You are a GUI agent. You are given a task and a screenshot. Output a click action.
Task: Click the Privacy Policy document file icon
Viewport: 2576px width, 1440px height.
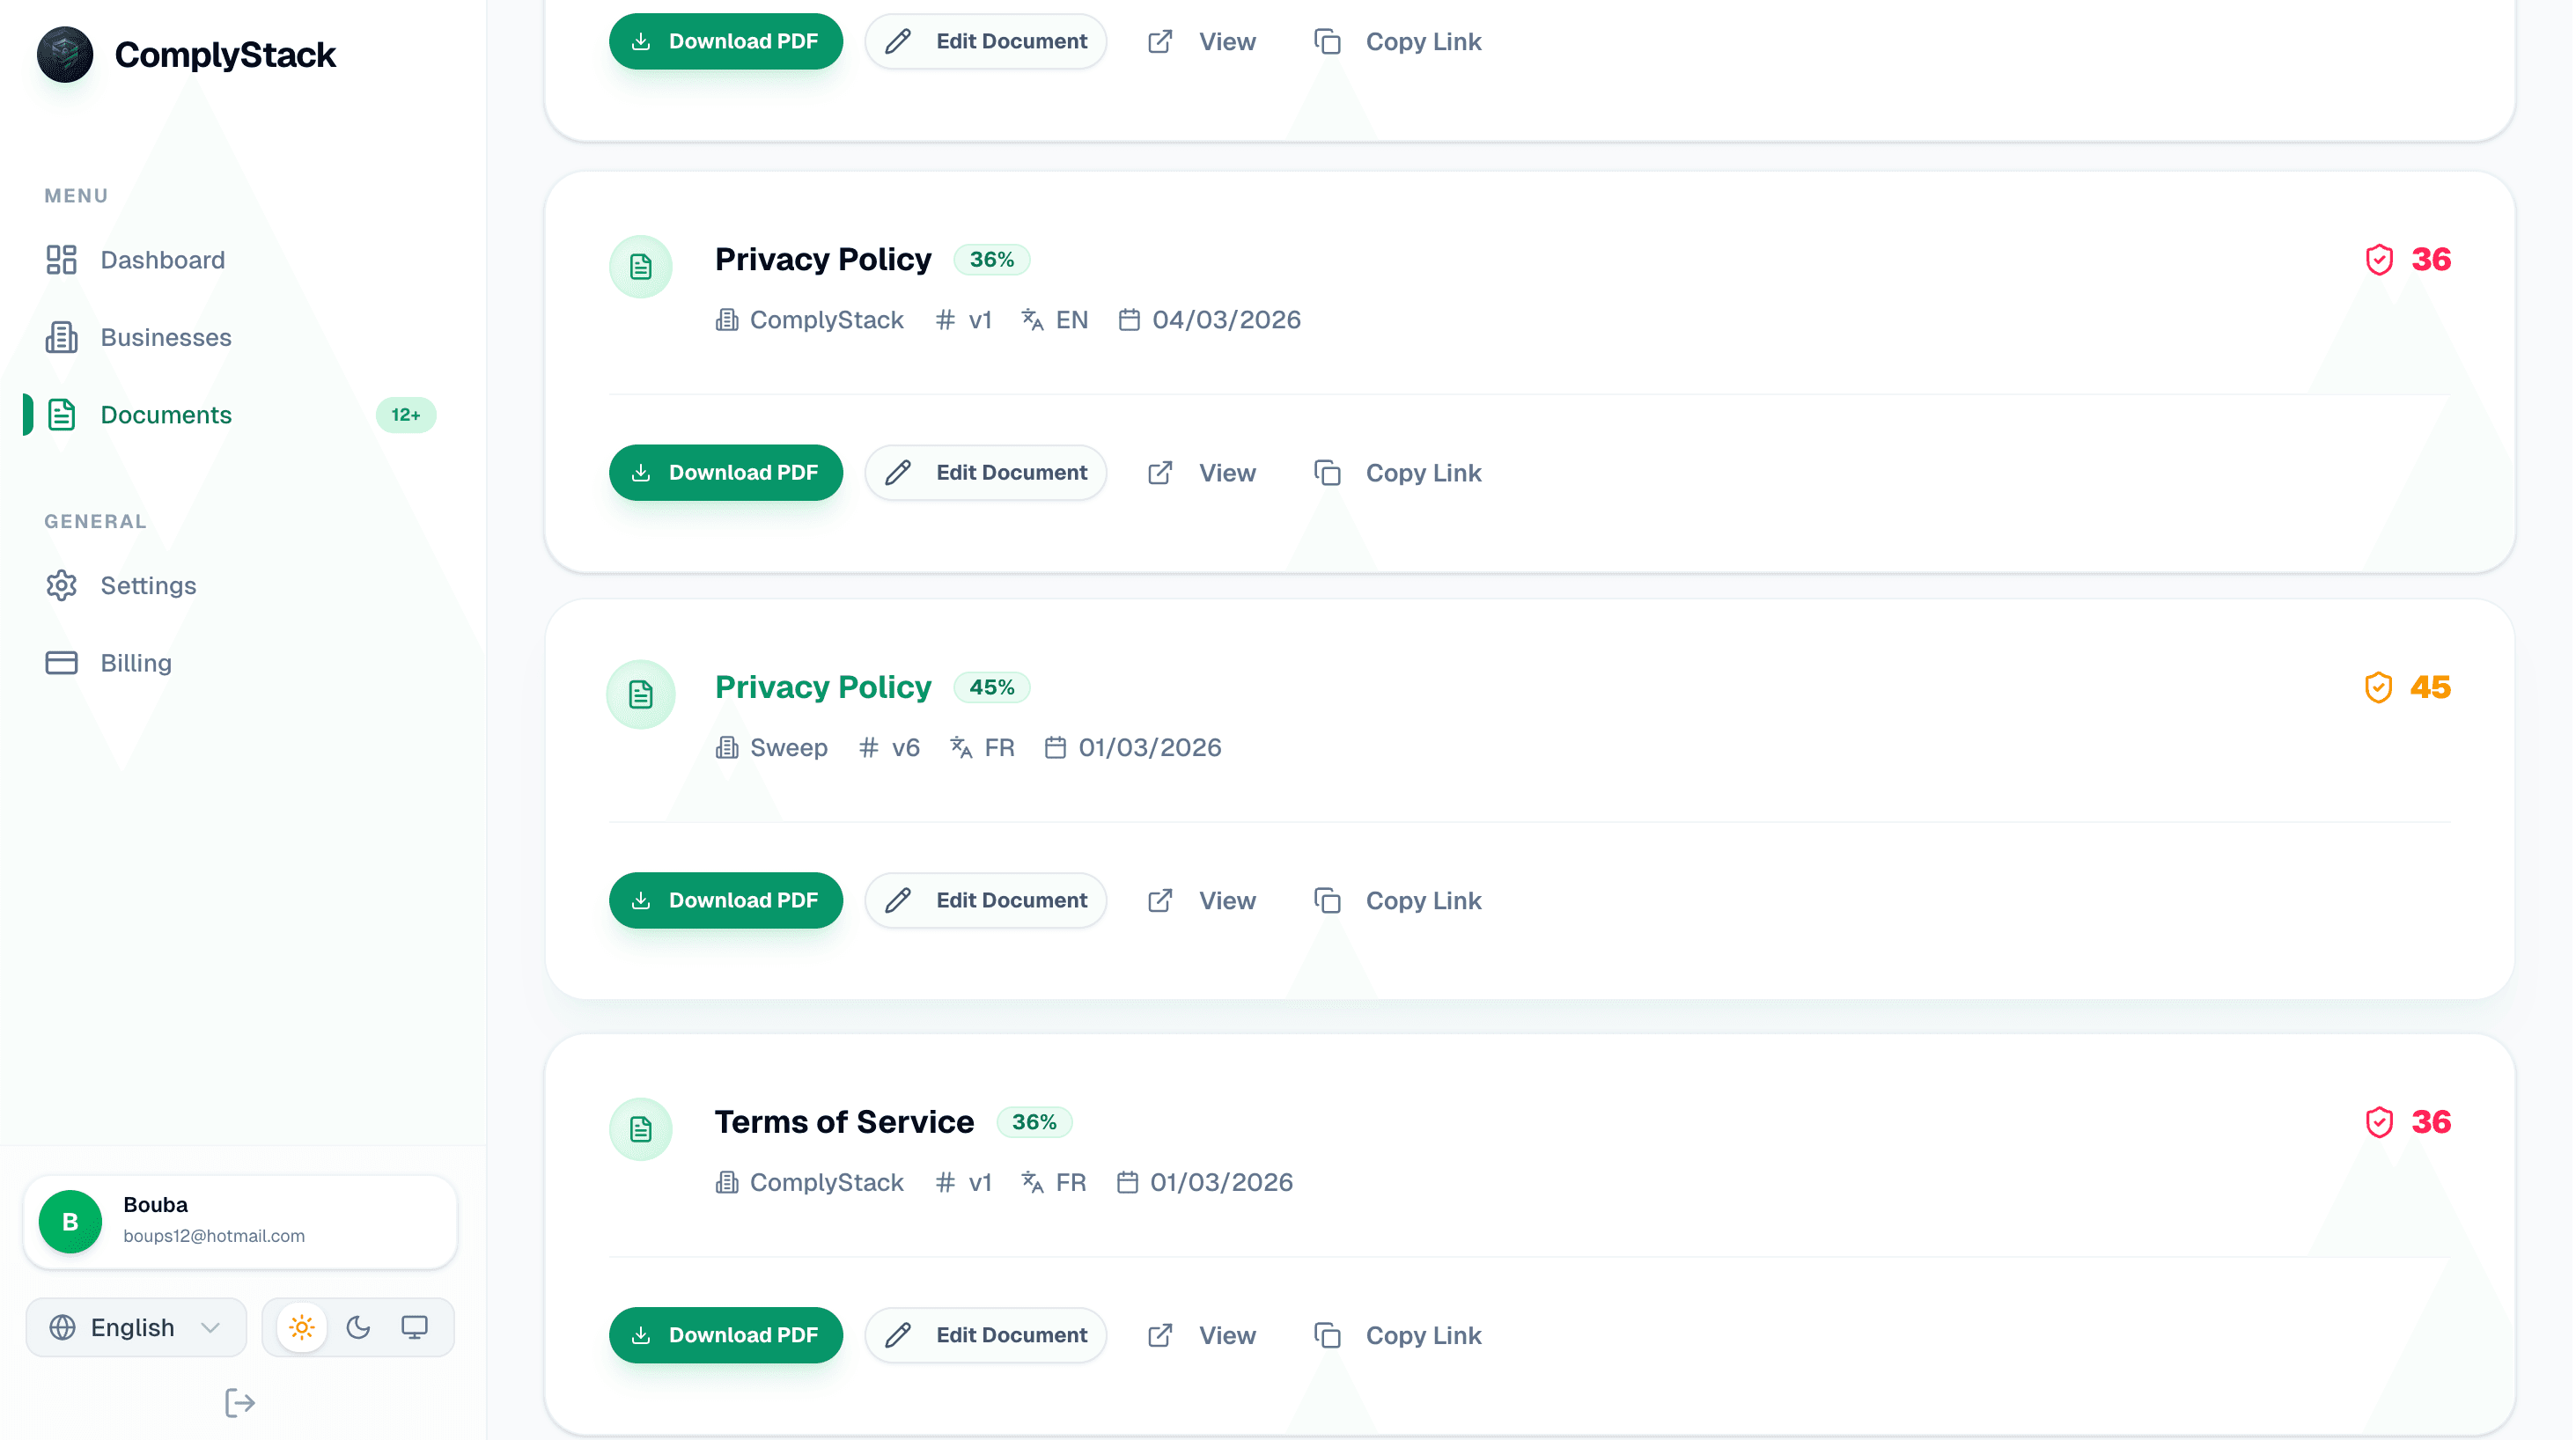(x=641, y=266)
